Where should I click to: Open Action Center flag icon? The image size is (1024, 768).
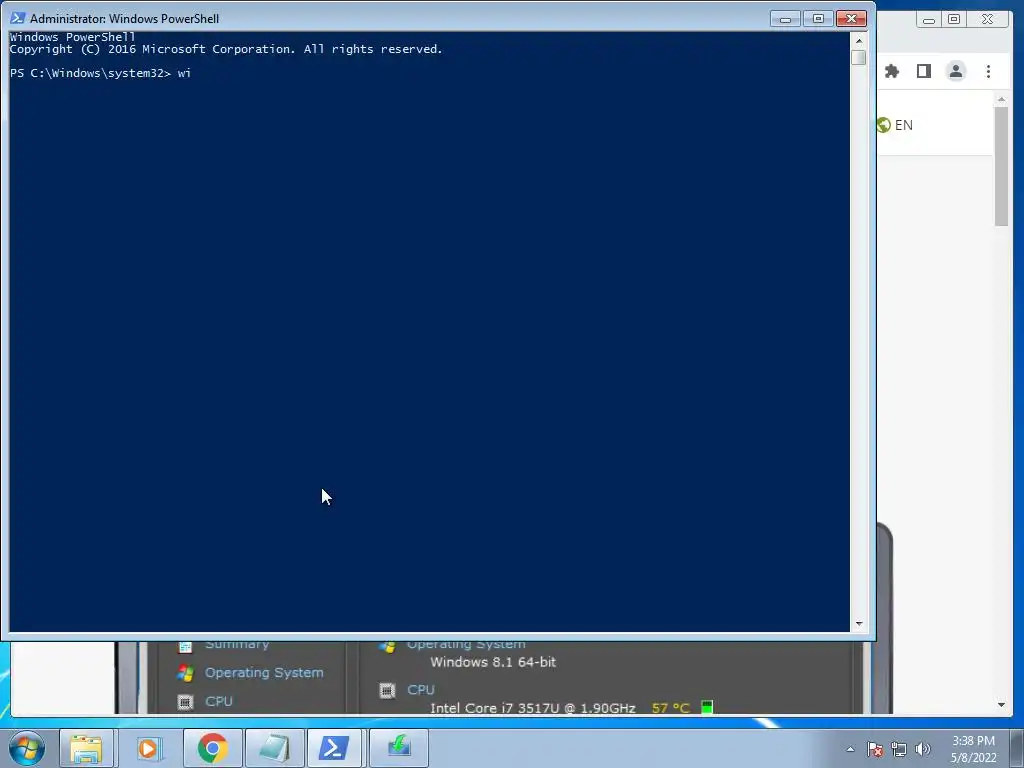click(x=875, y=749)
